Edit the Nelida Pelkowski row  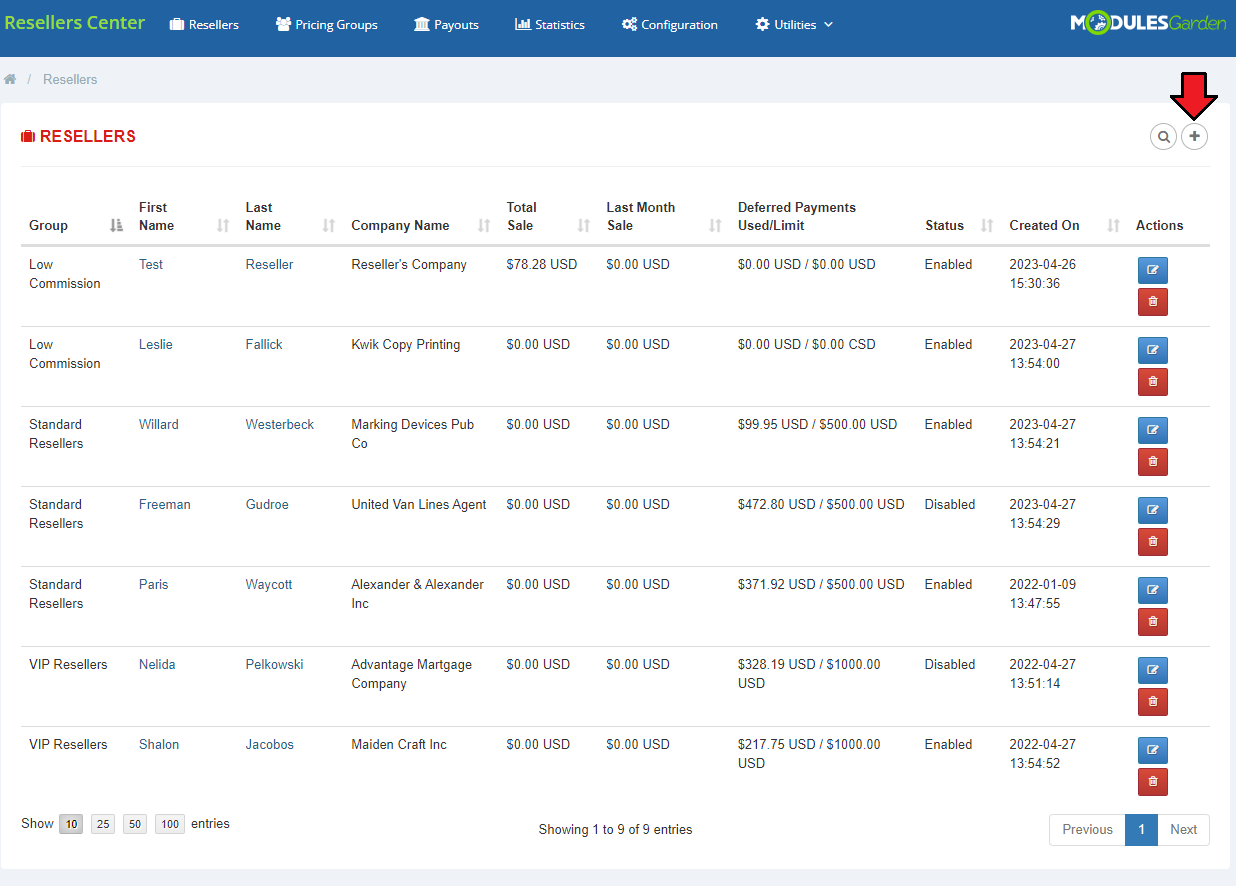point(1153,671)
